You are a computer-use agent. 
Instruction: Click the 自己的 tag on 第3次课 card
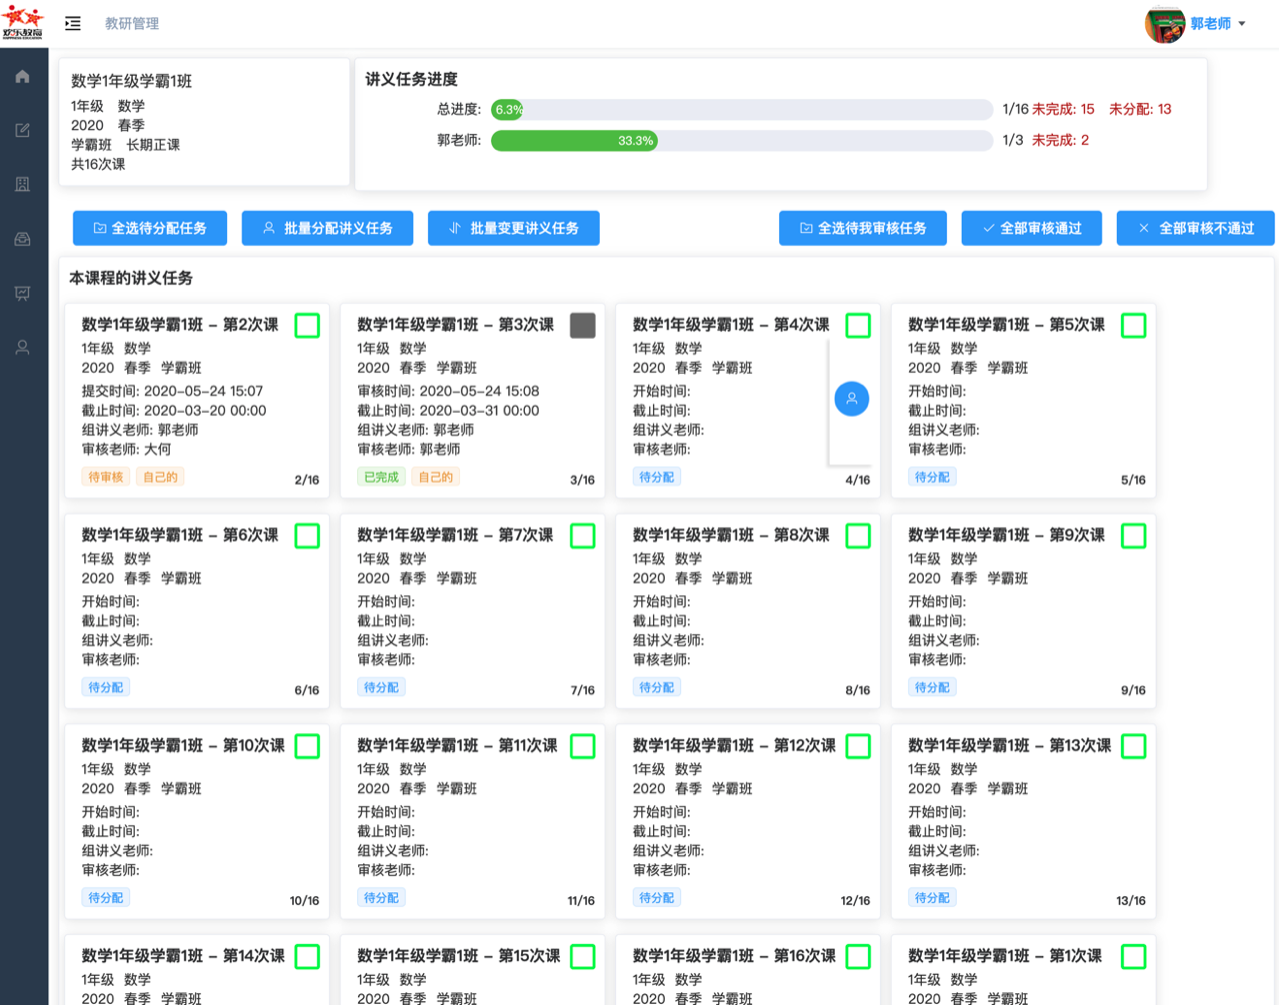pos(435,477)
